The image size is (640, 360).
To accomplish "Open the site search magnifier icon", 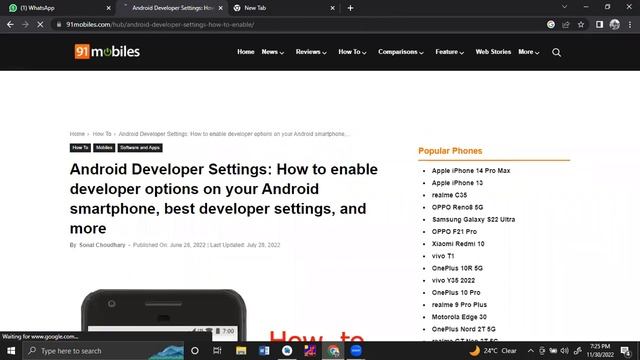I will pos(556,52).
